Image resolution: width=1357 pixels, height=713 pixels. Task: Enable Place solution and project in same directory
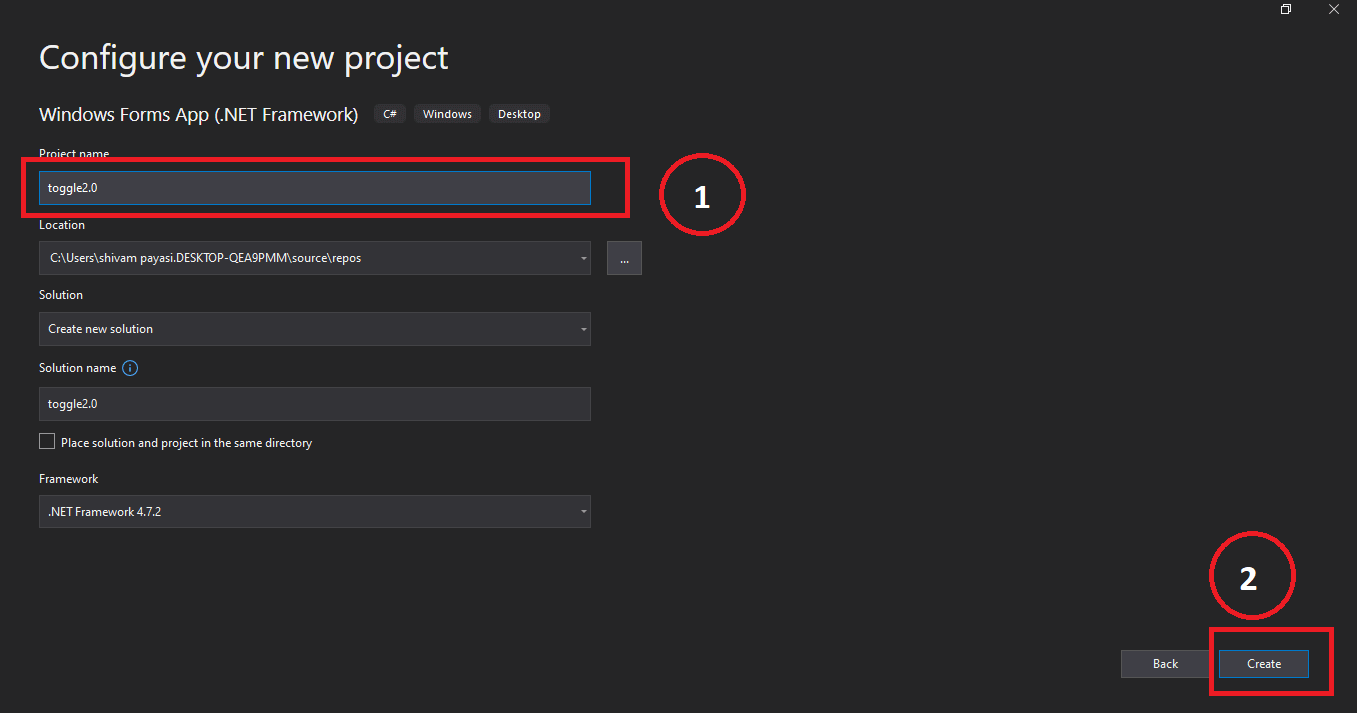pyautogui.click(x=46, y=441)
